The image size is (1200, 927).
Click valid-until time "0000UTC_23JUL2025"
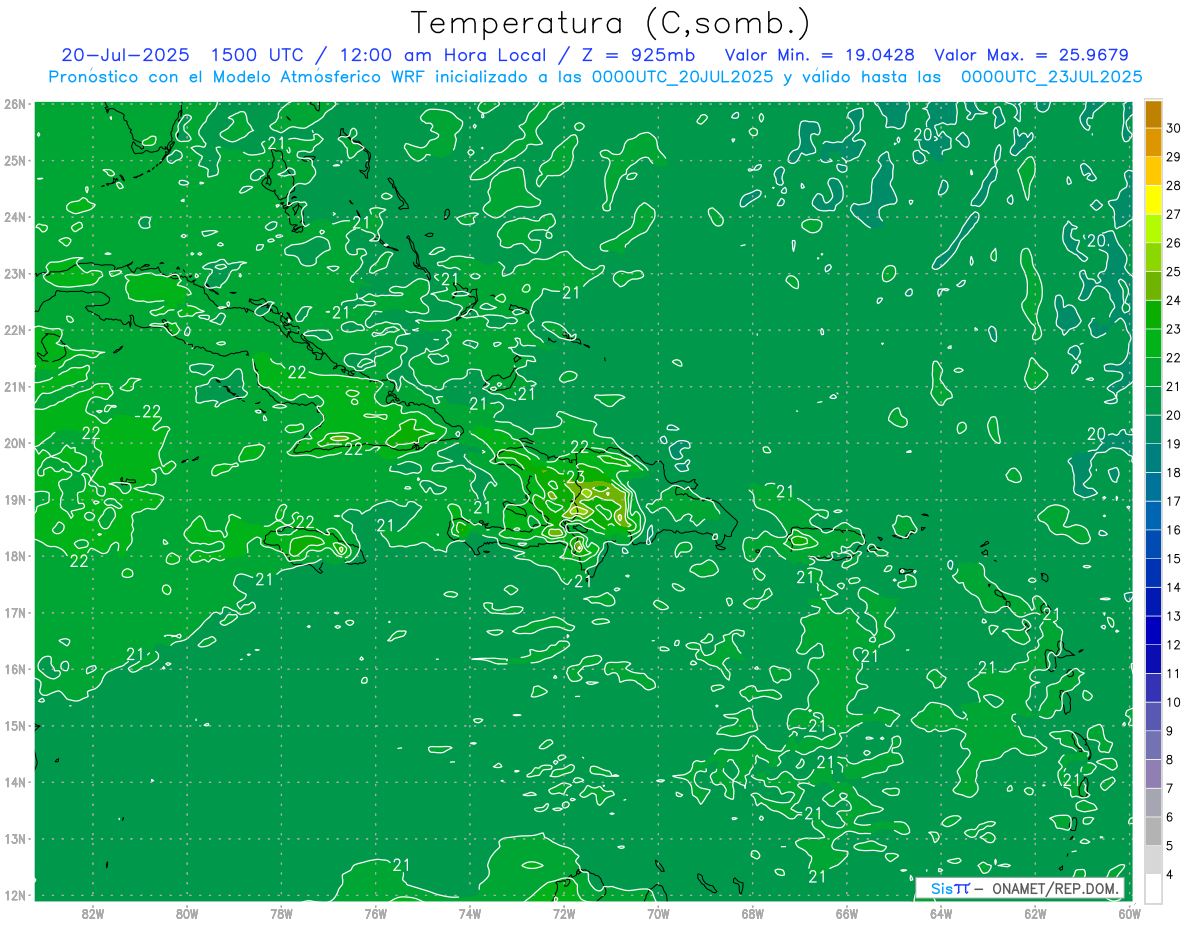click(1051, 76)
